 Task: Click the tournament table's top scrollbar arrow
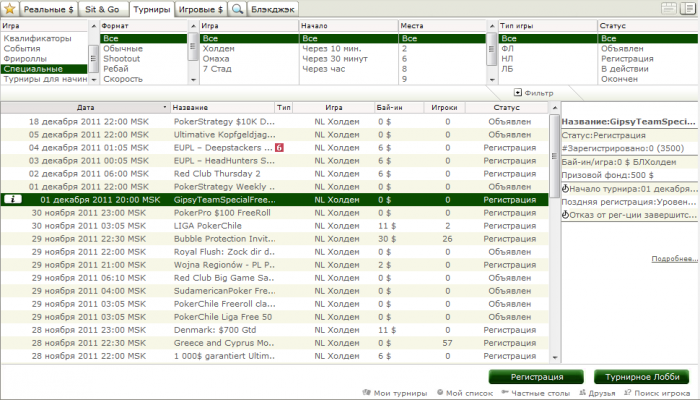point(554,108)
